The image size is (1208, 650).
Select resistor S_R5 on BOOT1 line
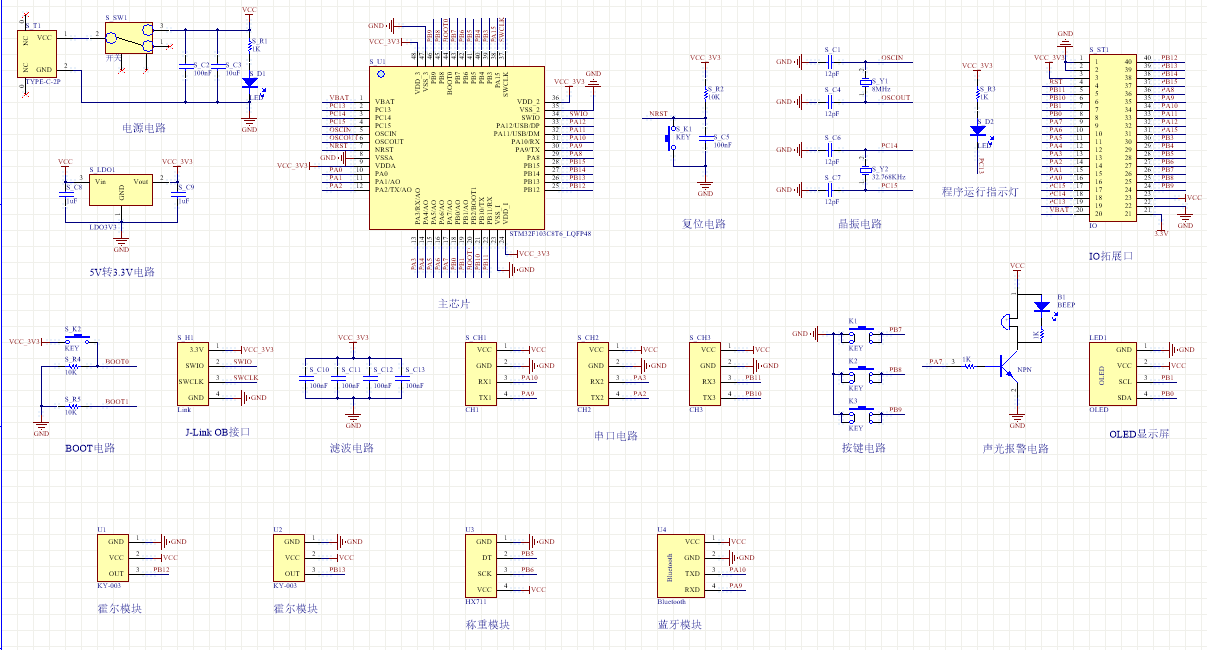72,406
